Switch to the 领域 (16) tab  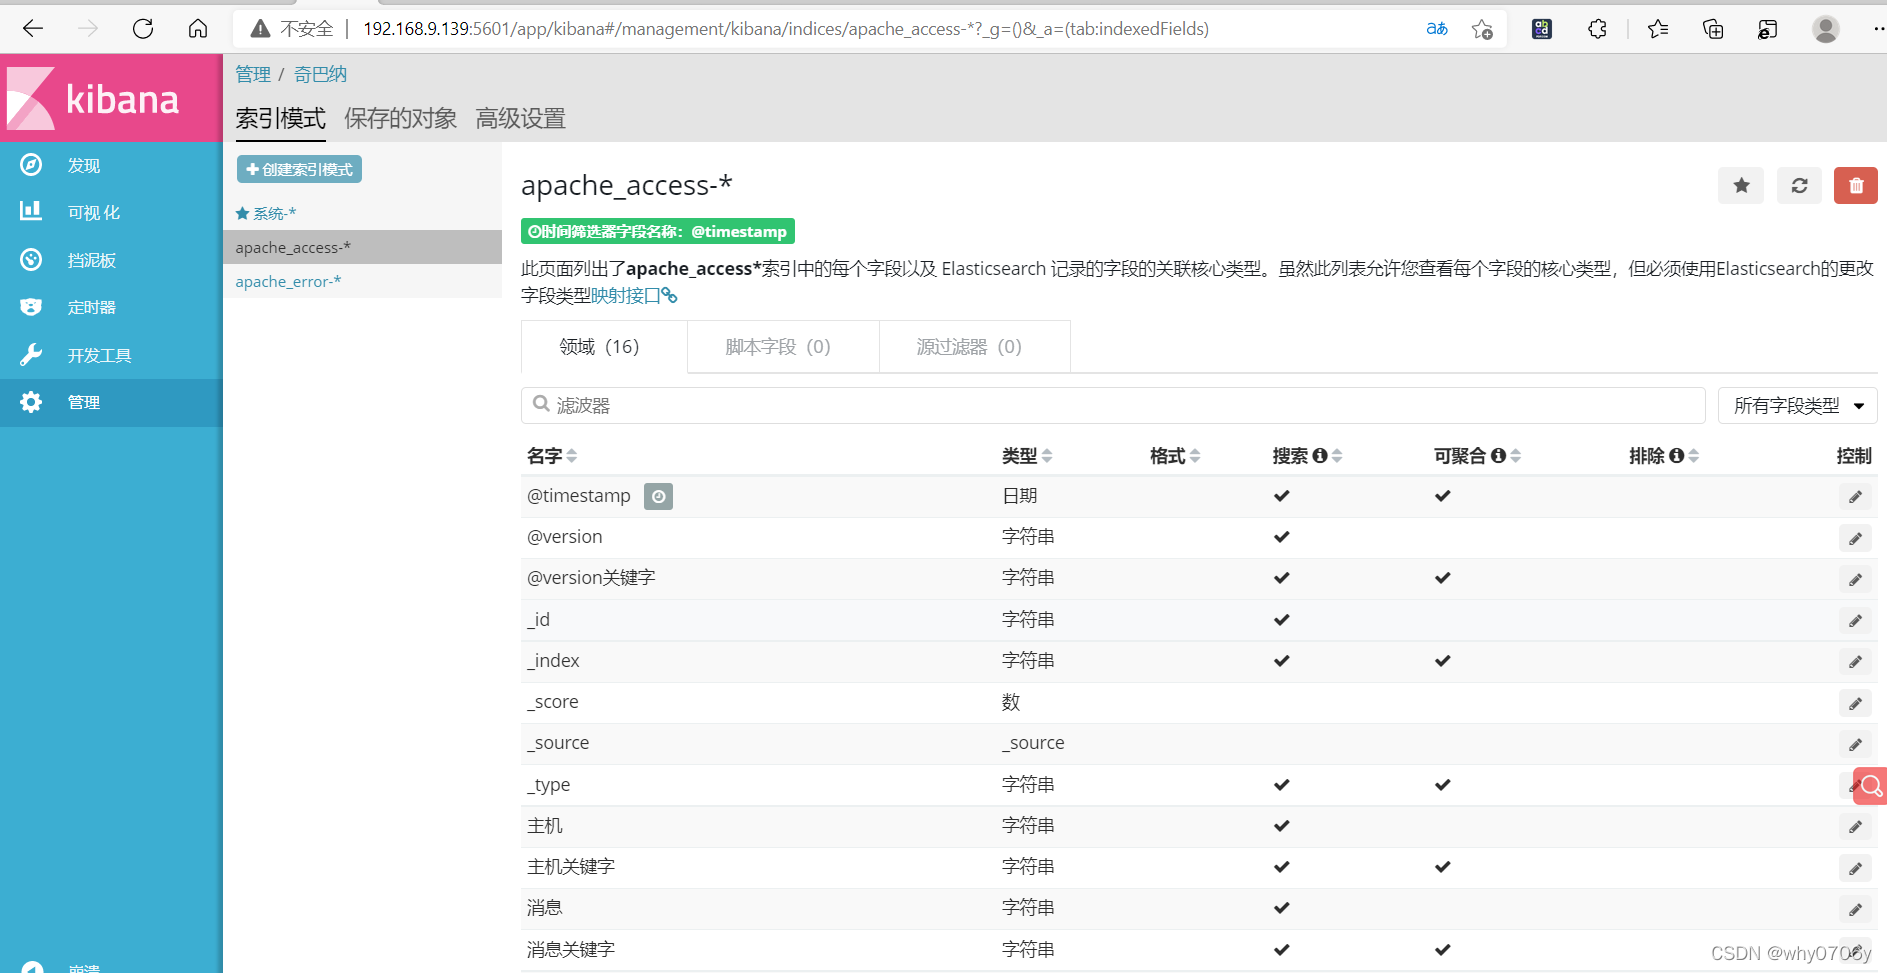tap(604, 347)
